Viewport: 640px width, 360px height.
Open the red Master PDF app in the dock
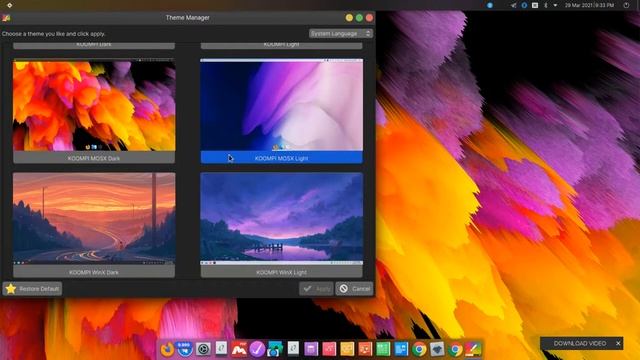tap(239, 349)
